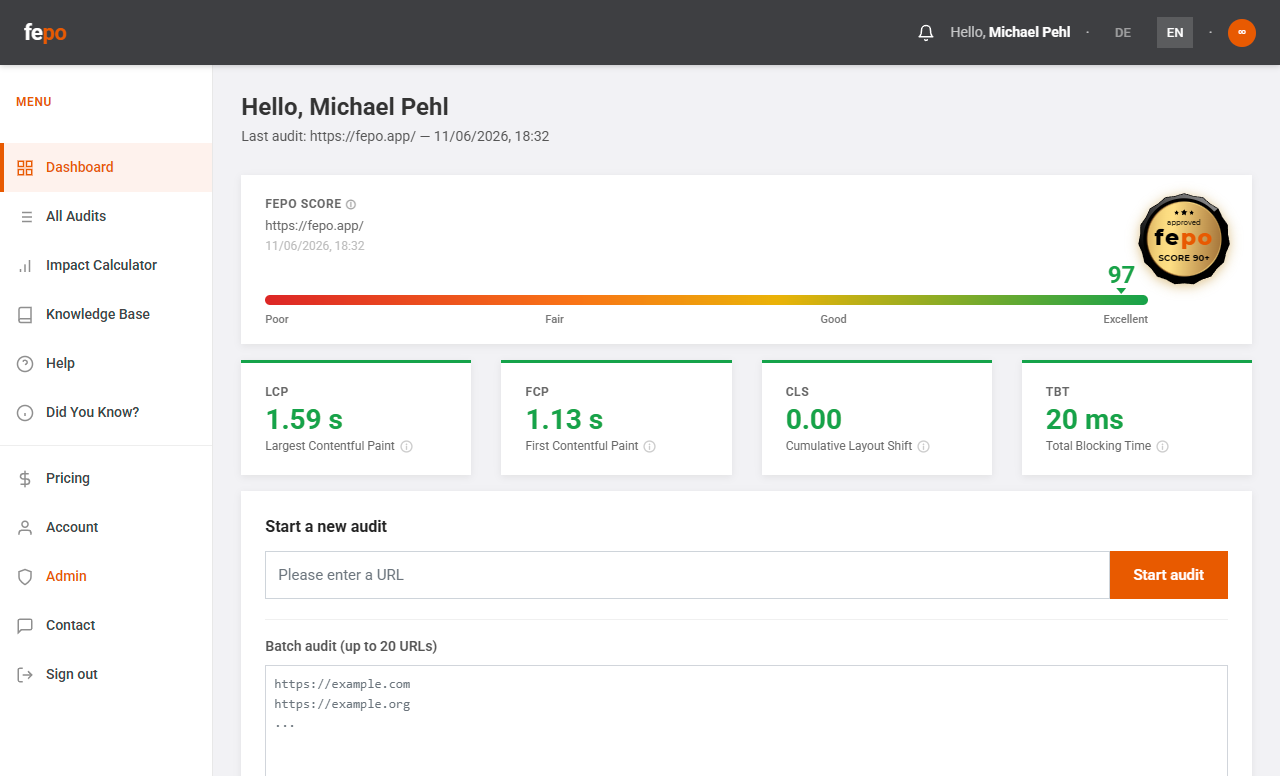Open the Contact page

pos(106,625)
